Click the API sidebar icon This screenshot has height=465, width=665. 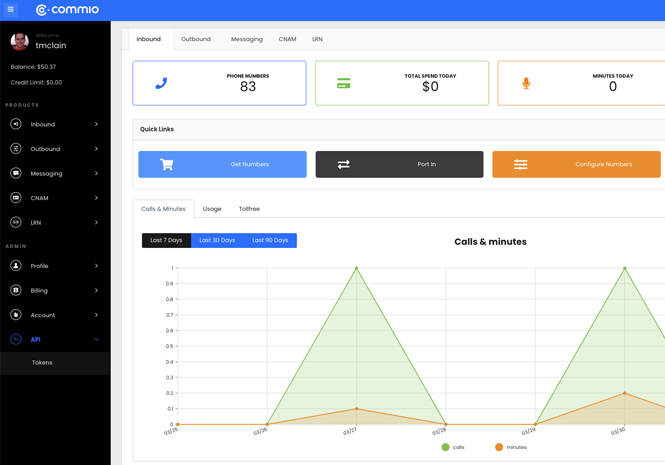[x=16, y=339]
